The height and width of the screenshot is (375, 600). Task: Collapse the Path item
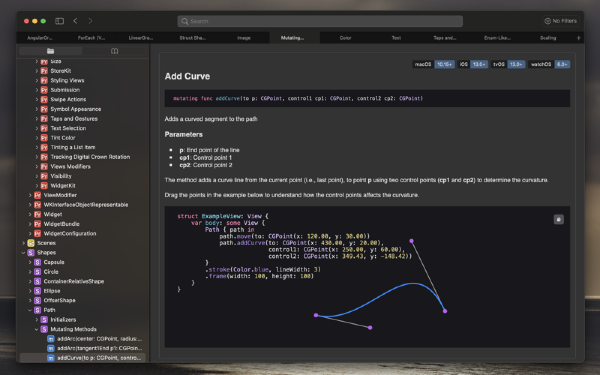click(x=30, y=310)
